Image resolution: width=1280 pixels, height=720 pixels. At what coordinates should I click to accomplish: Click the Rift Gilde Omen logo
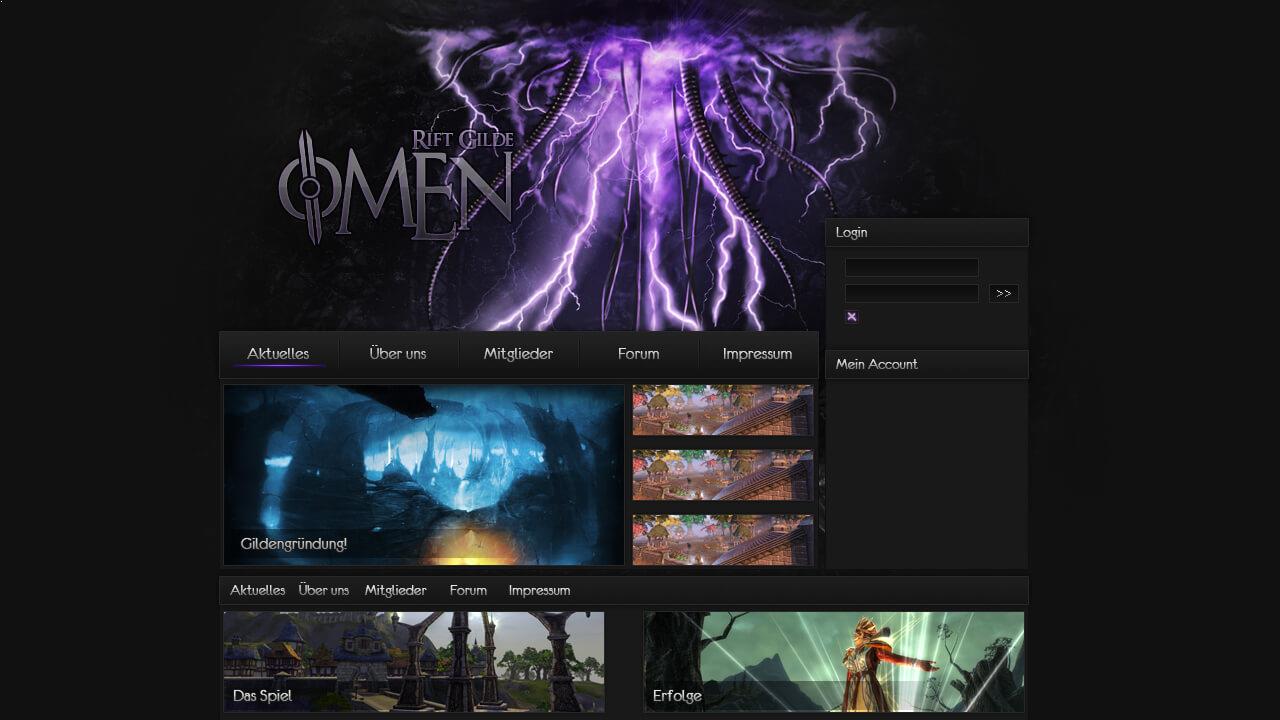point(397,187)
